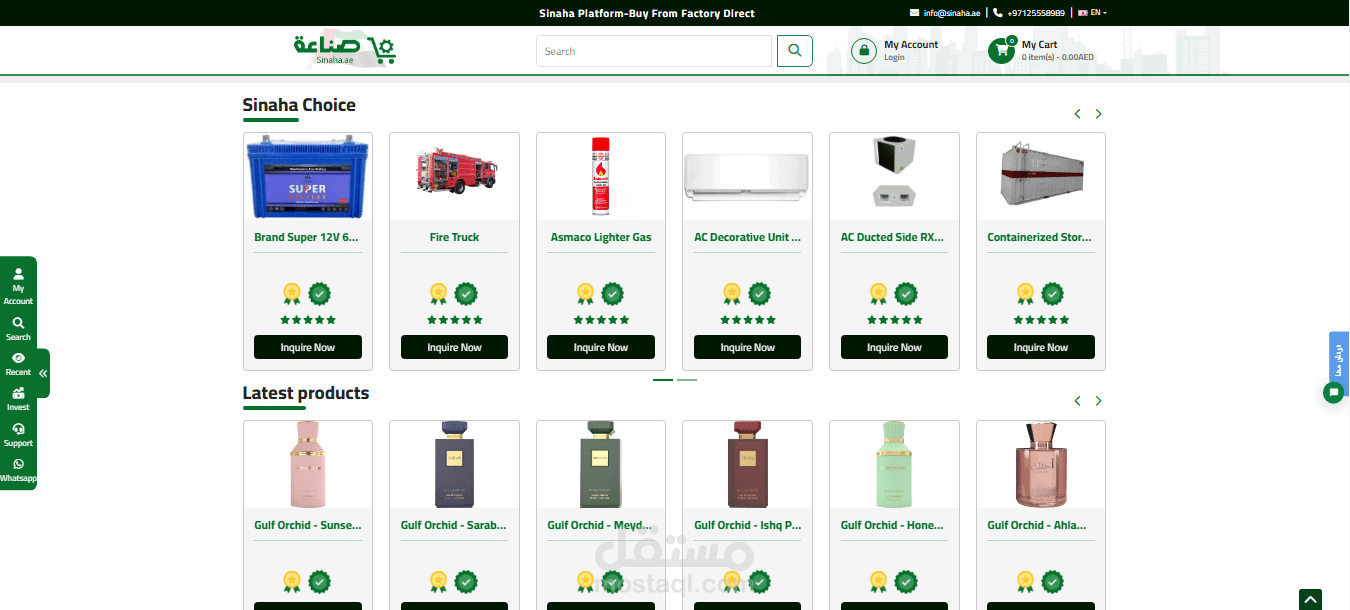Open Support in left sidebar
Viewport: 1350px width, 610px height.
tap(18, 435)
